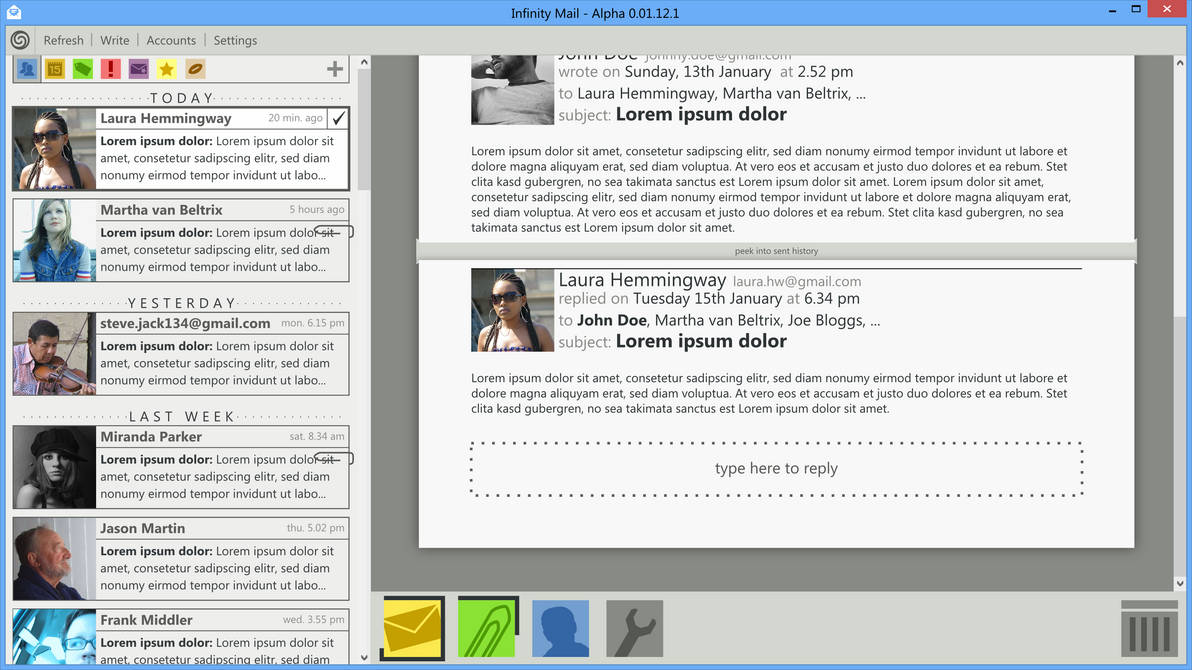Click Frank Middler's avatar photo
The width and height of the screenshot is (1192, 670).
[55, 637]
